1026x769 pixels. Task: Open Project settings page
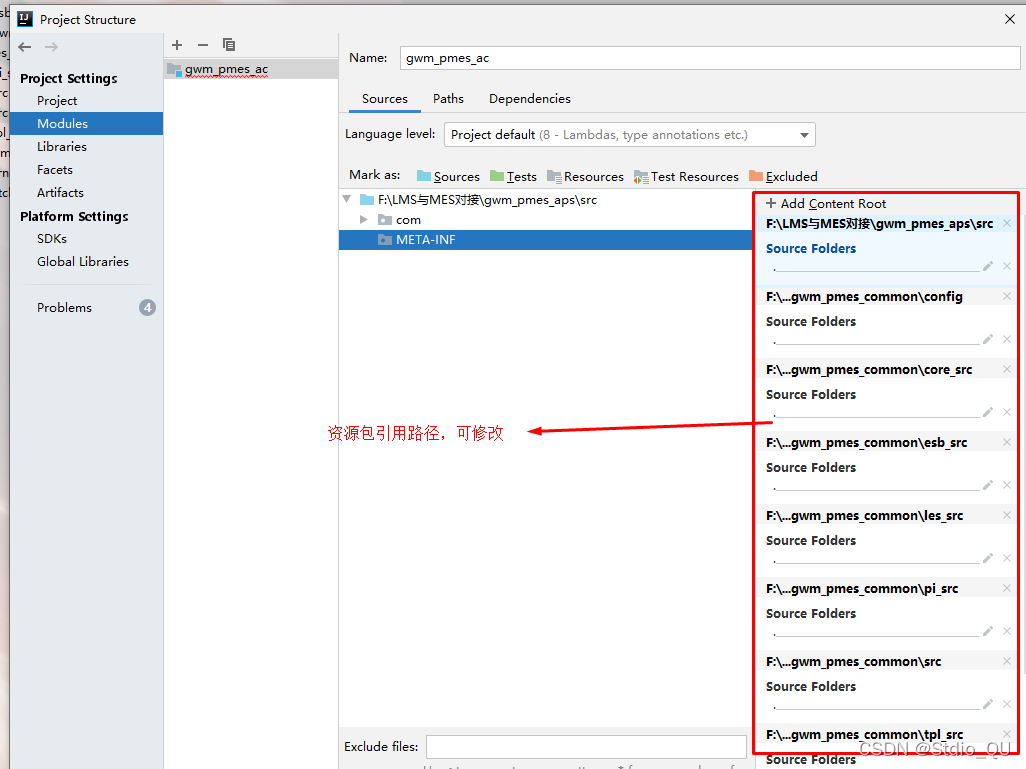(x=57, y=101)
